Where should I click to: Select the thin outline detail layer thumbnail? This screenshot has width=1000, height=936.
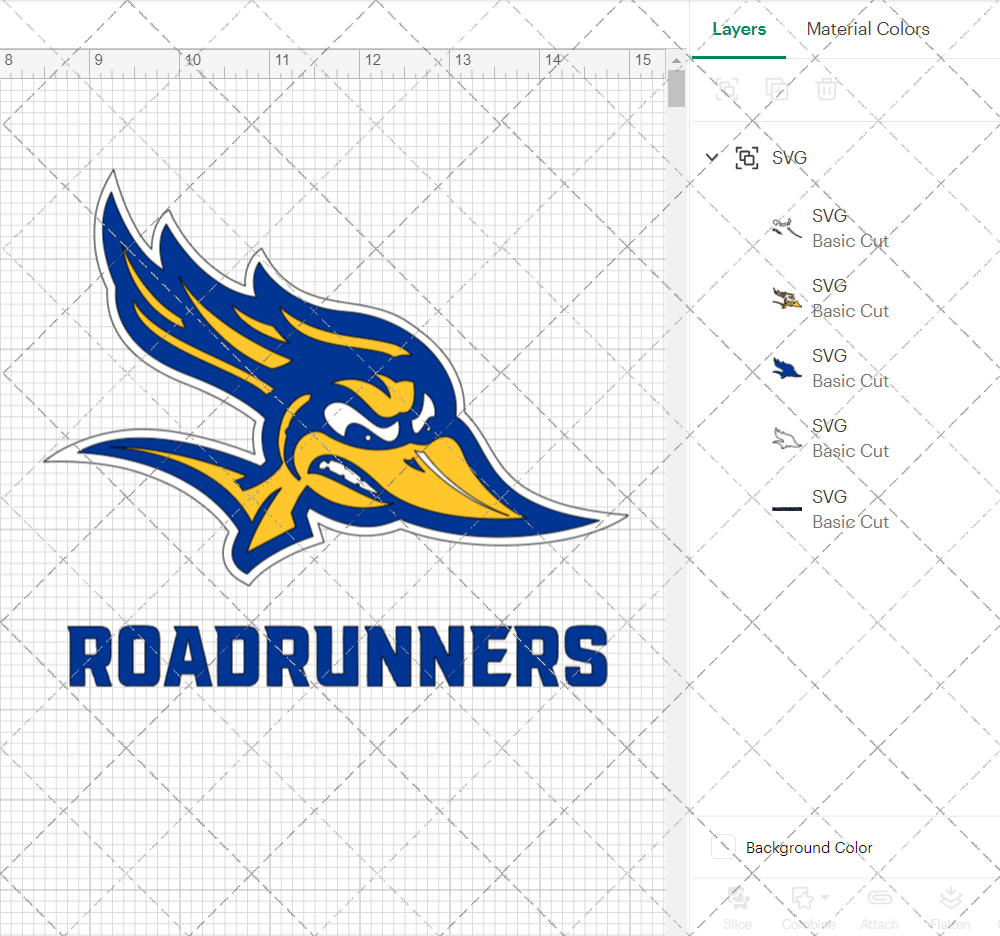click(786, 228)
